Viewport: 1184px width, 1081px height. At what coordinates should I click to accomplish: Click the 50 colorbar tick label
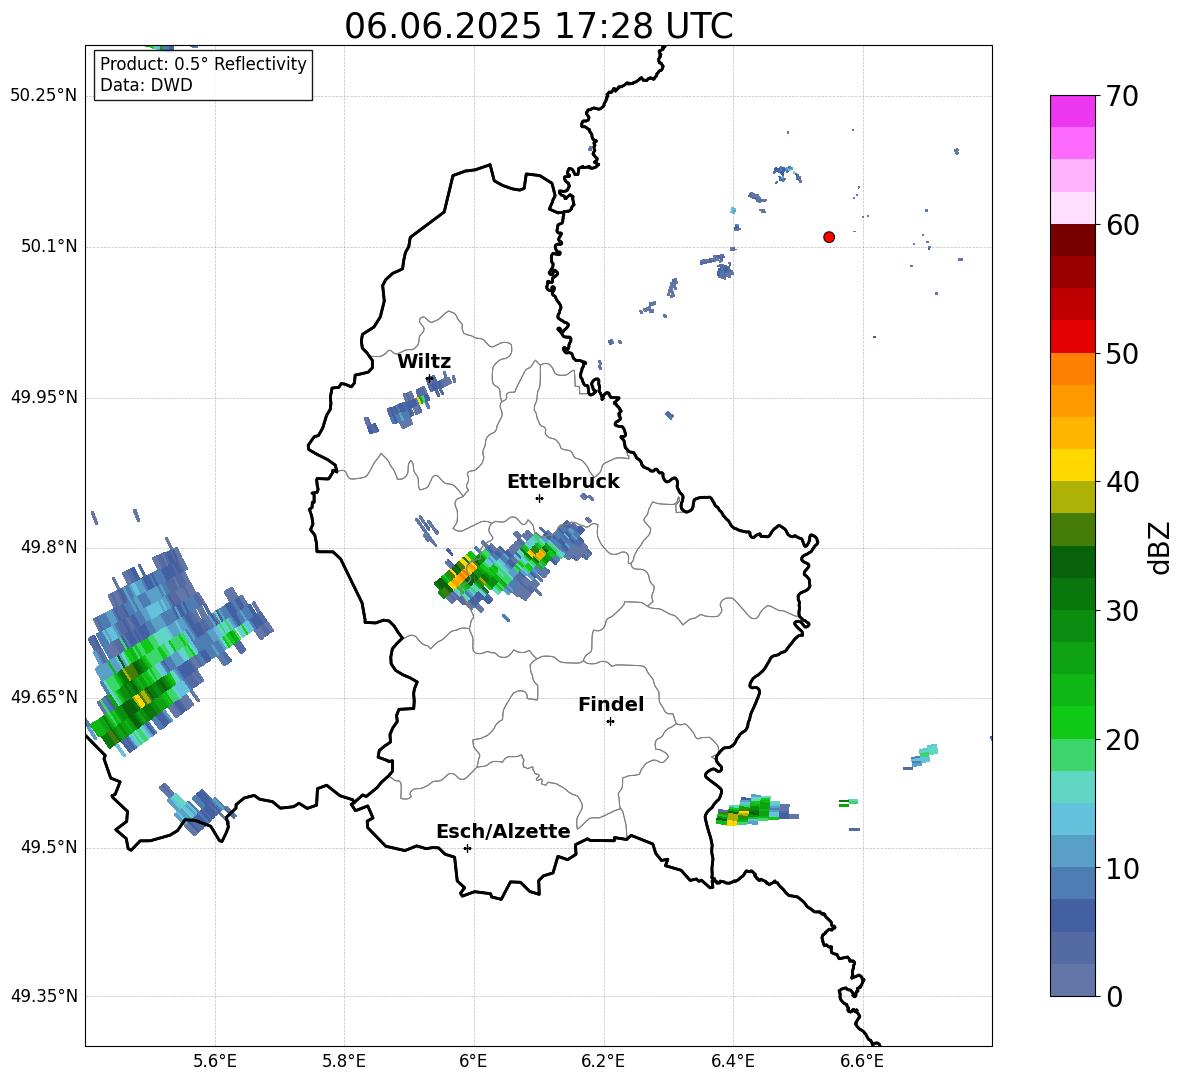[1122, 353]
